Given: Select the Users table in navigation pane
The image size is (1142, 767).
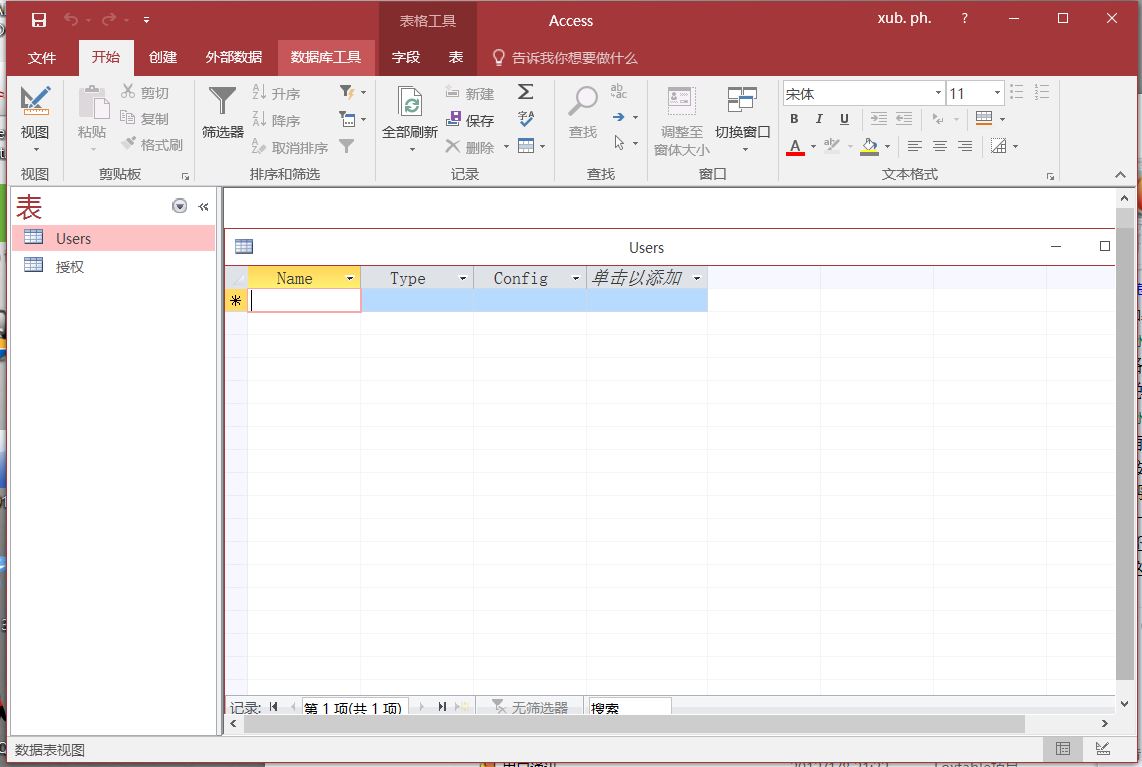Looking at the screenshot, I should click(x=114, y=238).
